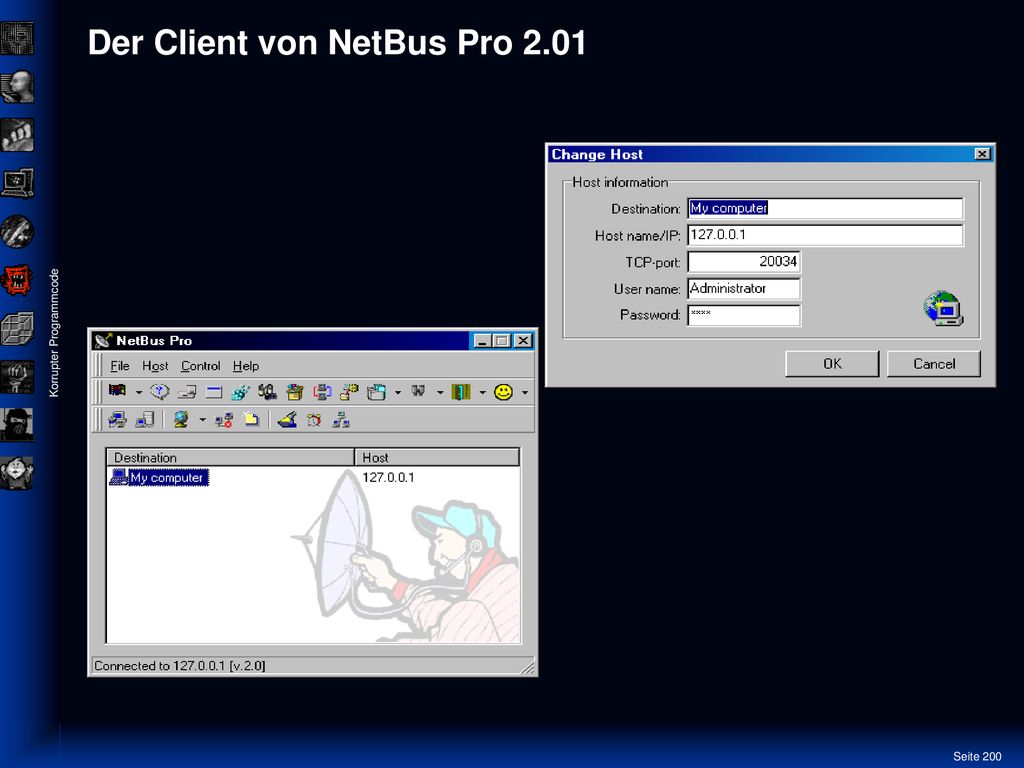1024x768 pixels.
Task: Click the film strip icon in NetBus toolbar
Action: (x=118, y=391)
